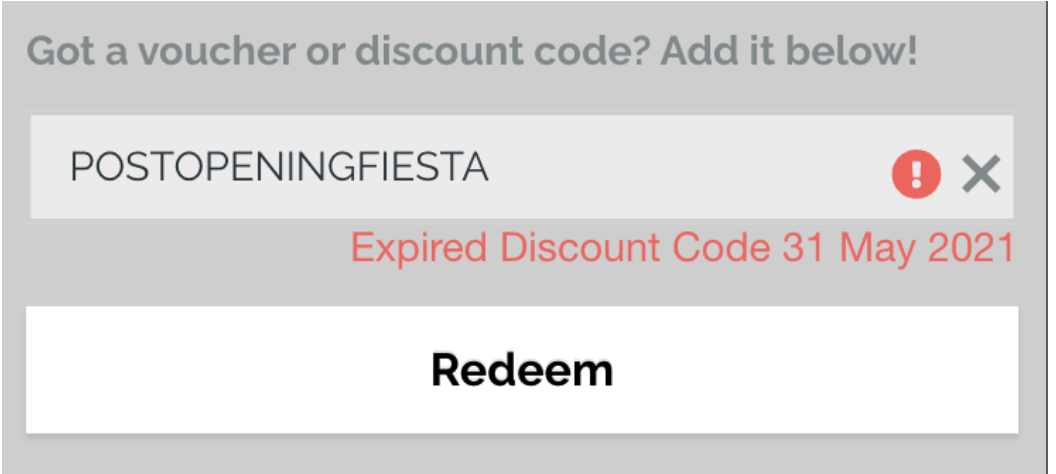The width and height of the screenshot is (1056, 474).
Task: Submit the voucher with Redeem
Action: pyautogui.click(x=521, y=370)
